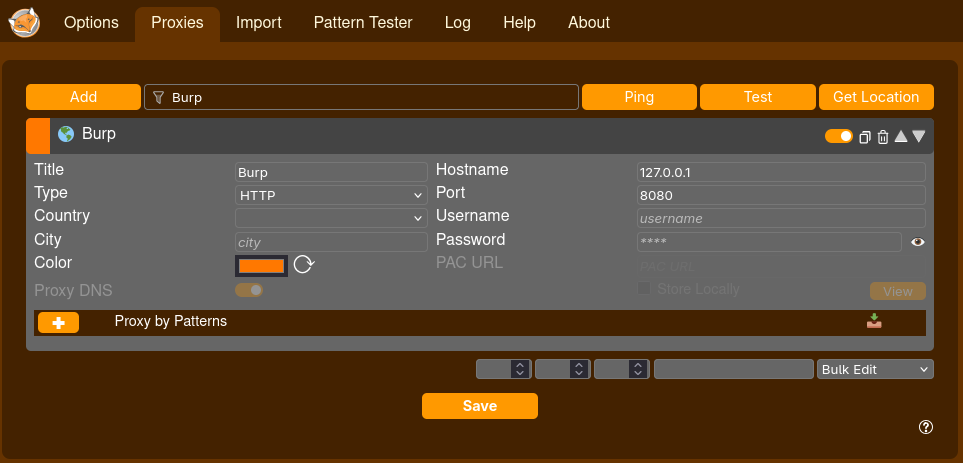
Task: Click the Title input field
Action: (332, 172)
